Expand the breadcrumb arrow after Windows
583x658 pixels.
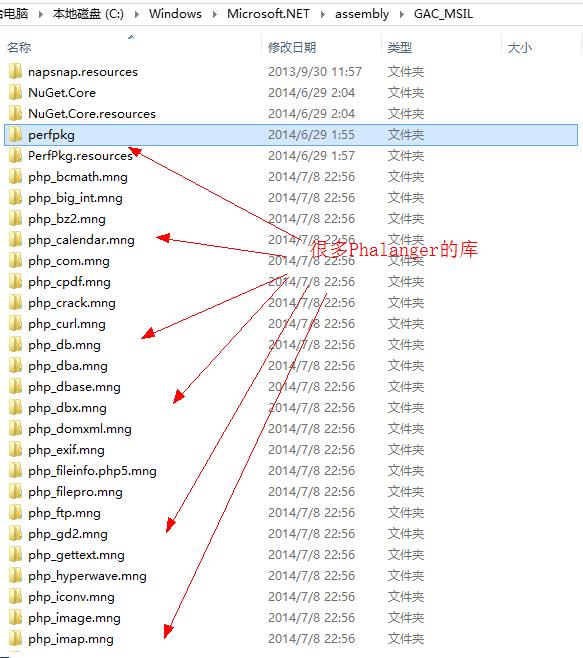(x=215, y=14)
